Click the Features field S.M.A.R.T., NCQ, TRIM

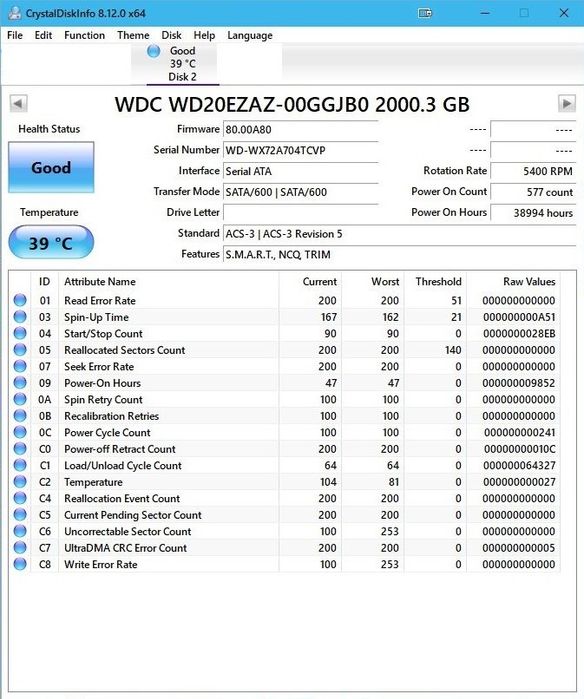click(x=399, y=255)
